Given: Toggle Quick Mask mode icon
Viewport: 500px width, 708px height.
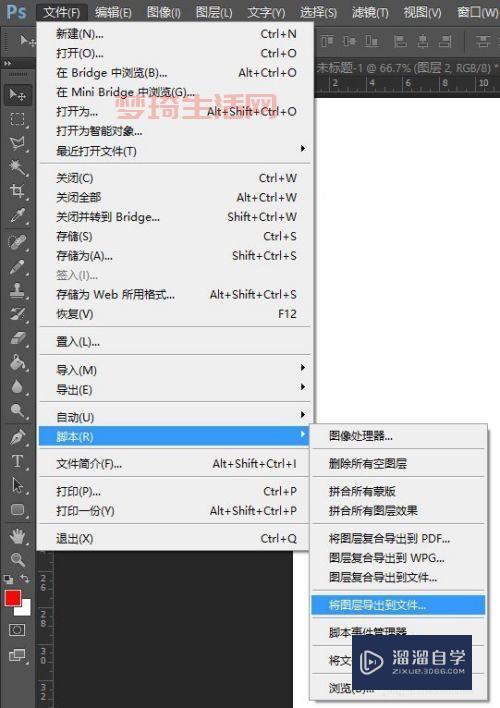Looking at the screenshot, I should point(17,630).
